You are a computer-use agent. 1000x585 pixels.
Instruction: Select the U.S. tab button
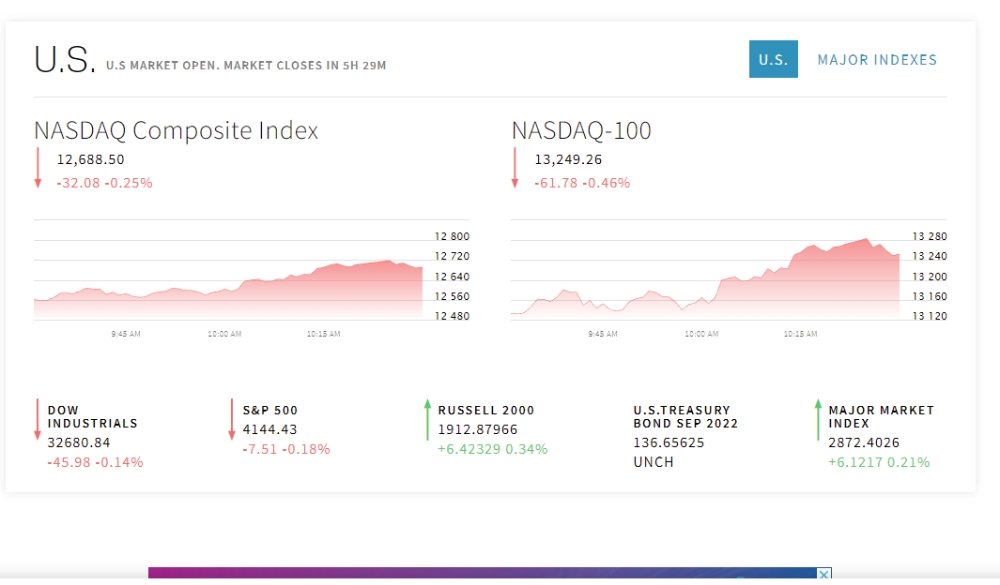773,59
